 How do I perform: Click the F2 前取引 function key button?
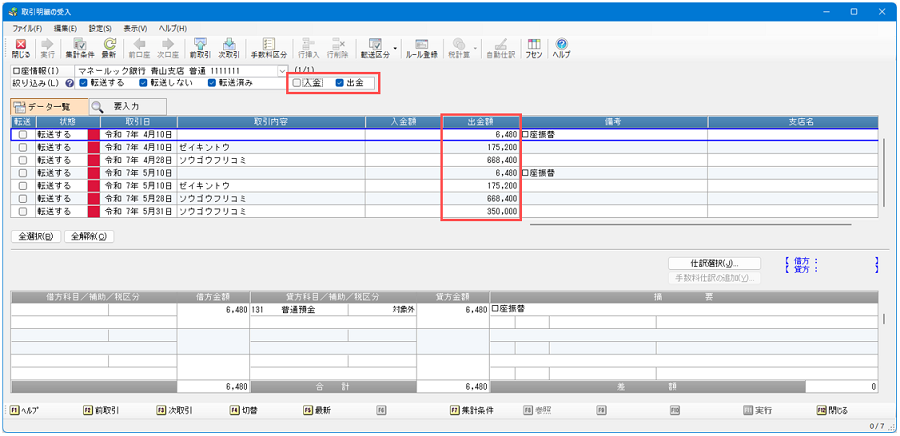tap(102, 411)
